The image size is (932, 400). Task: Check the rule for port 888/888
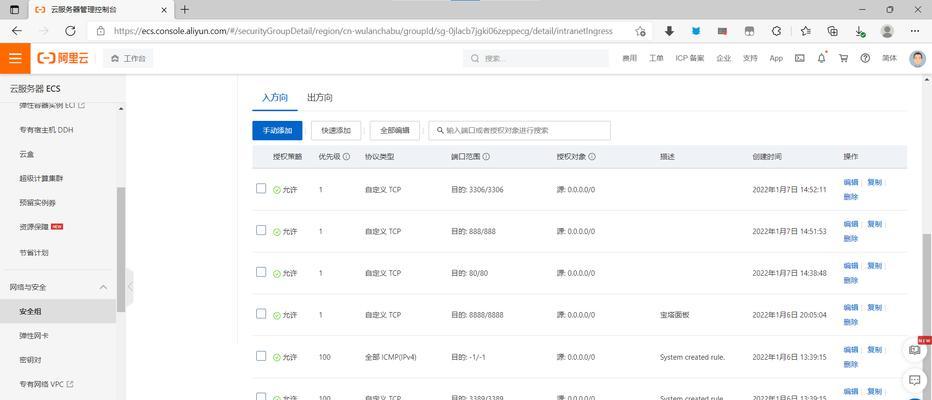[261, 230]
